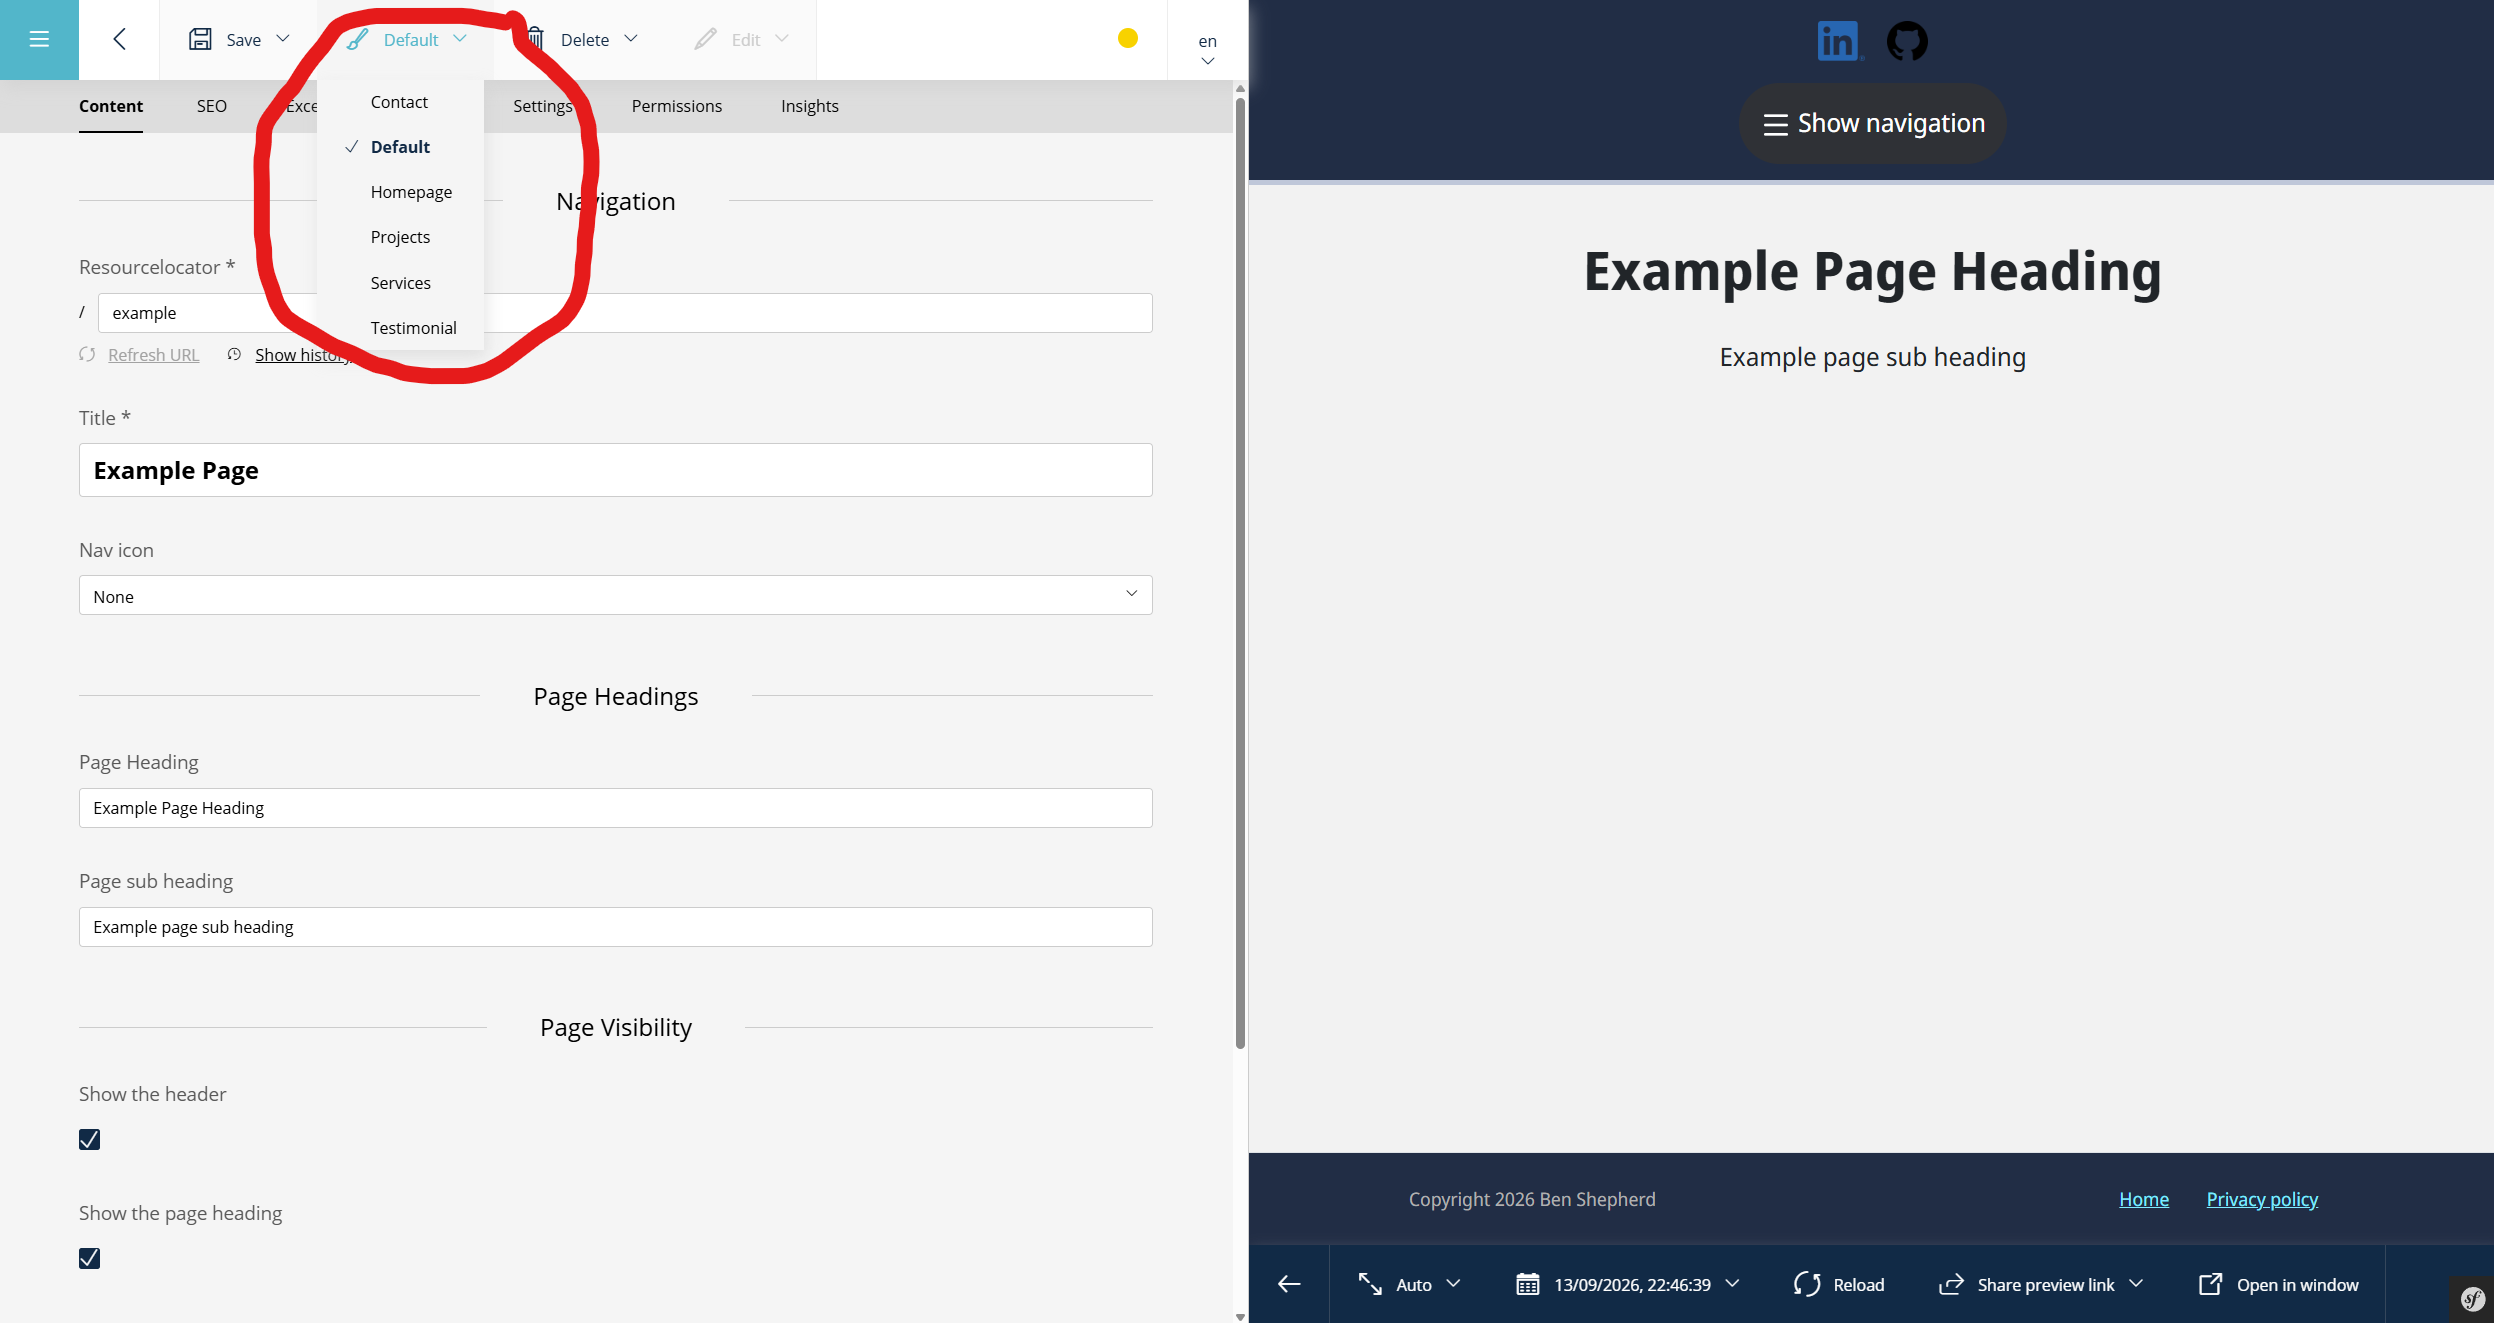Click the refresh URL circular arrow icon
The image size is (2494, 1323).
click(x=88, y=355)
